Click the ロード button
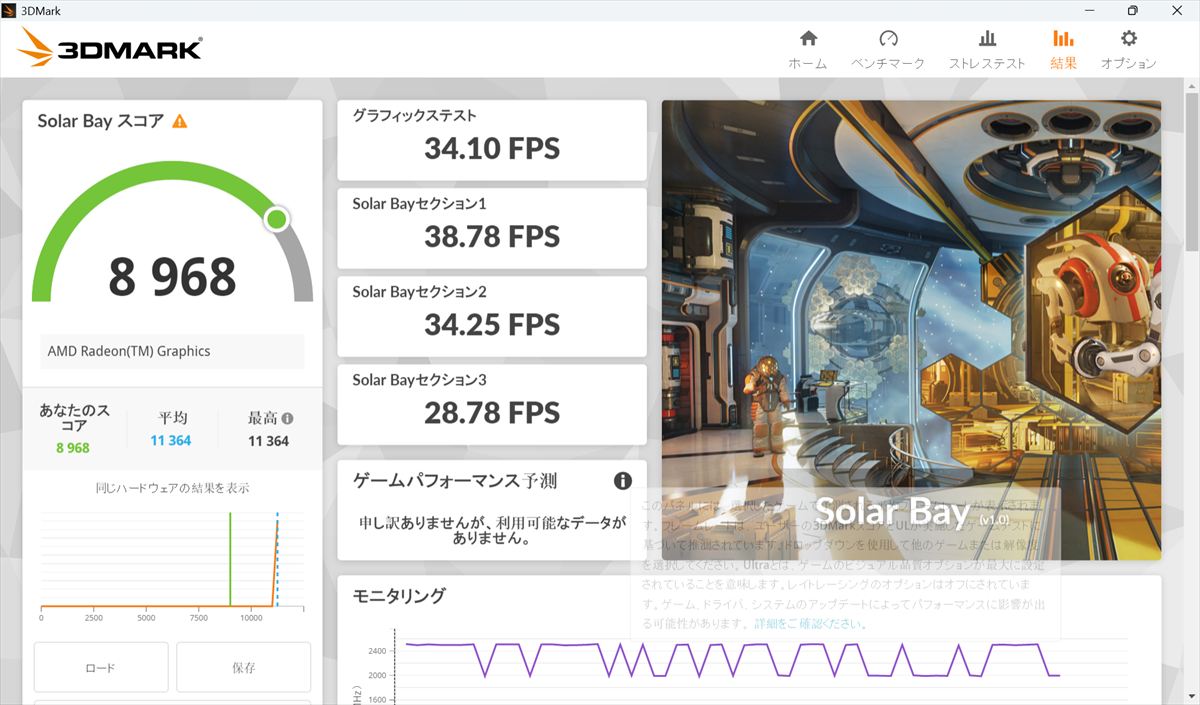 click(x=101, y=667)
